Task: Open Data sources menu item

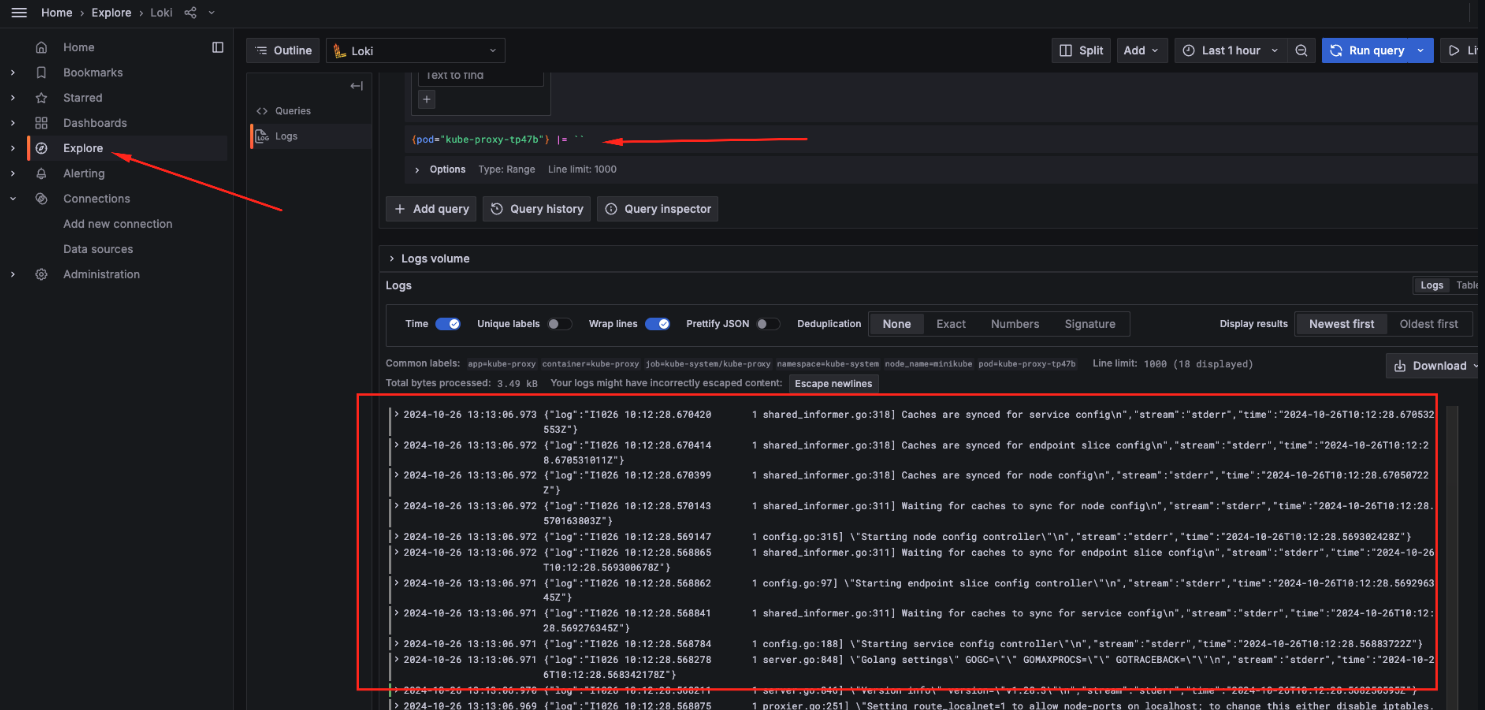Action: 98,249
